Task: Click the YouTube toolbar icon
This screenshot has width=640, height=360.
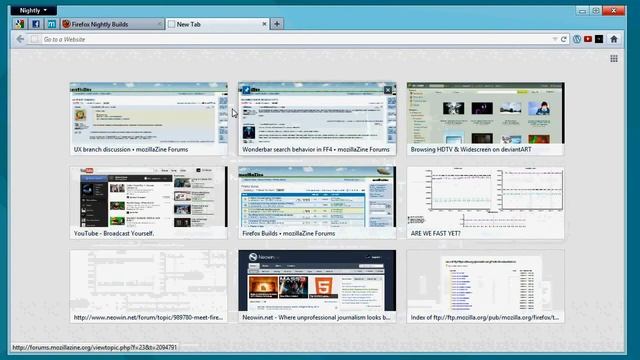Action: 588,39
